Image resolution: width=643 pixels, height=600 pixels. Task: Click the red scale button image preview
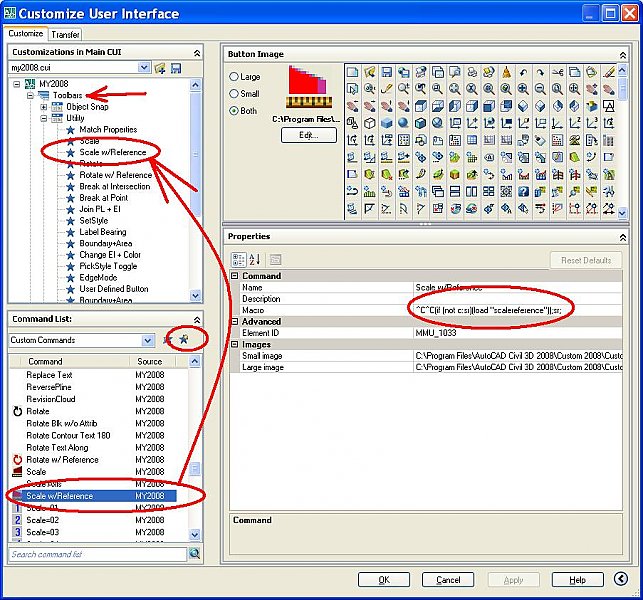pyautogui.click(x=309, y=88)
